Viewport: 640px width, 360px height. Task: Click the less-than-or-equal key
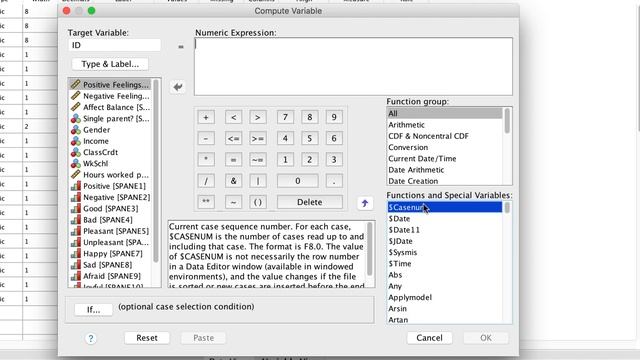coord(233,139)
